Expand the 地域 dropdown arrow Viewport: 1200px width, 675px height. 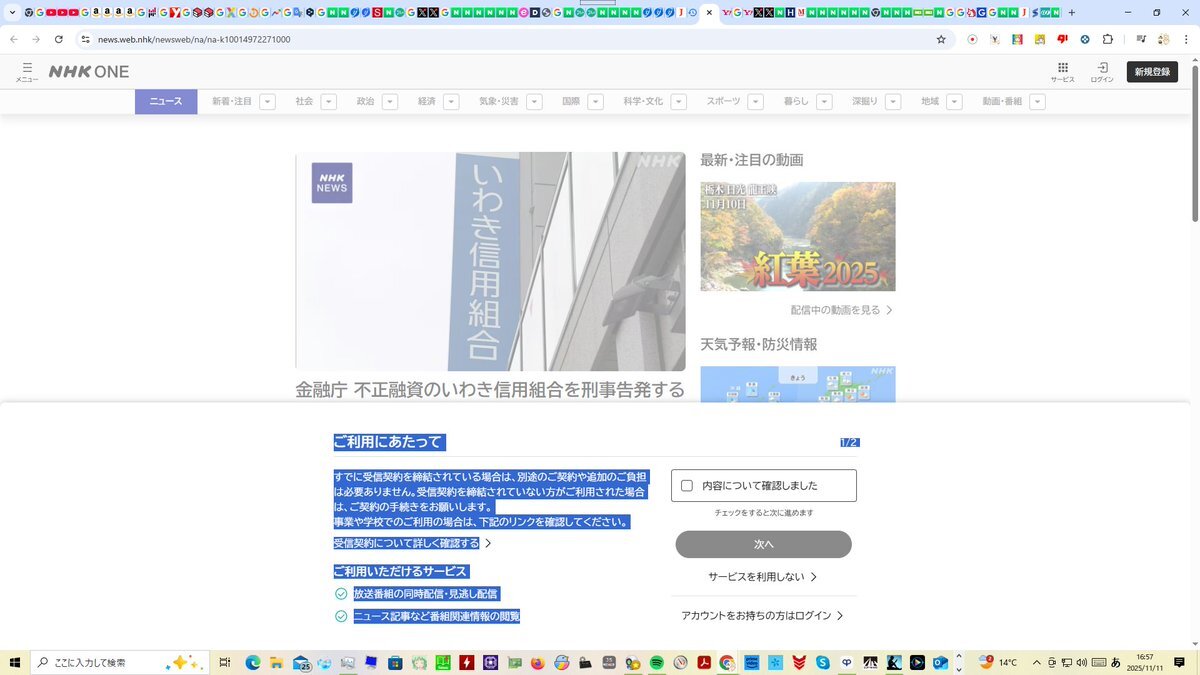955,101
